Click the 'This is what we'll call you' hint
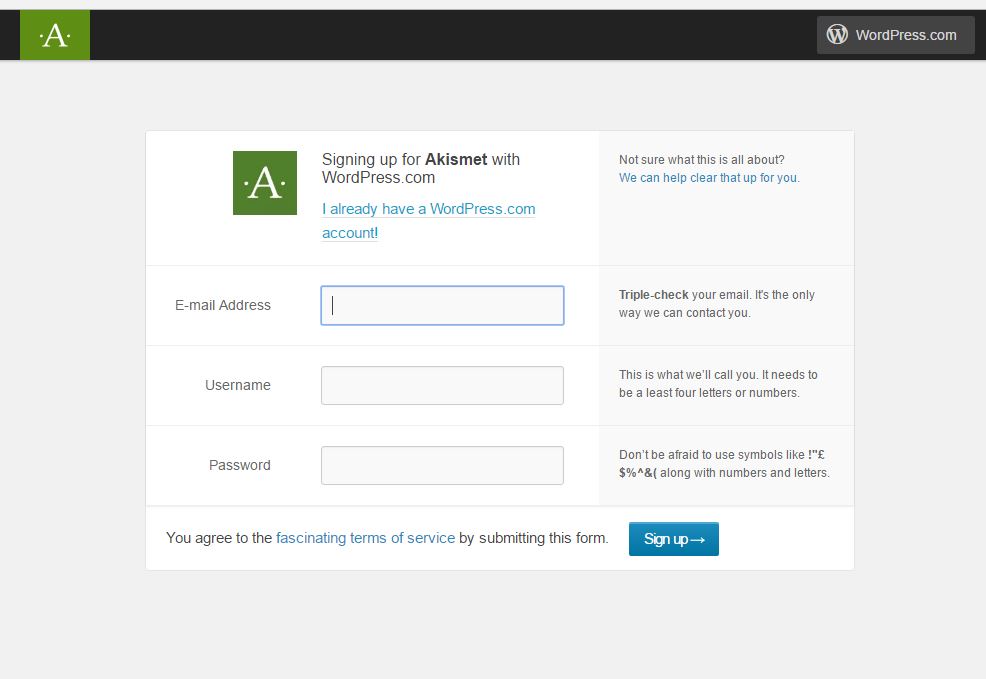 717,384
